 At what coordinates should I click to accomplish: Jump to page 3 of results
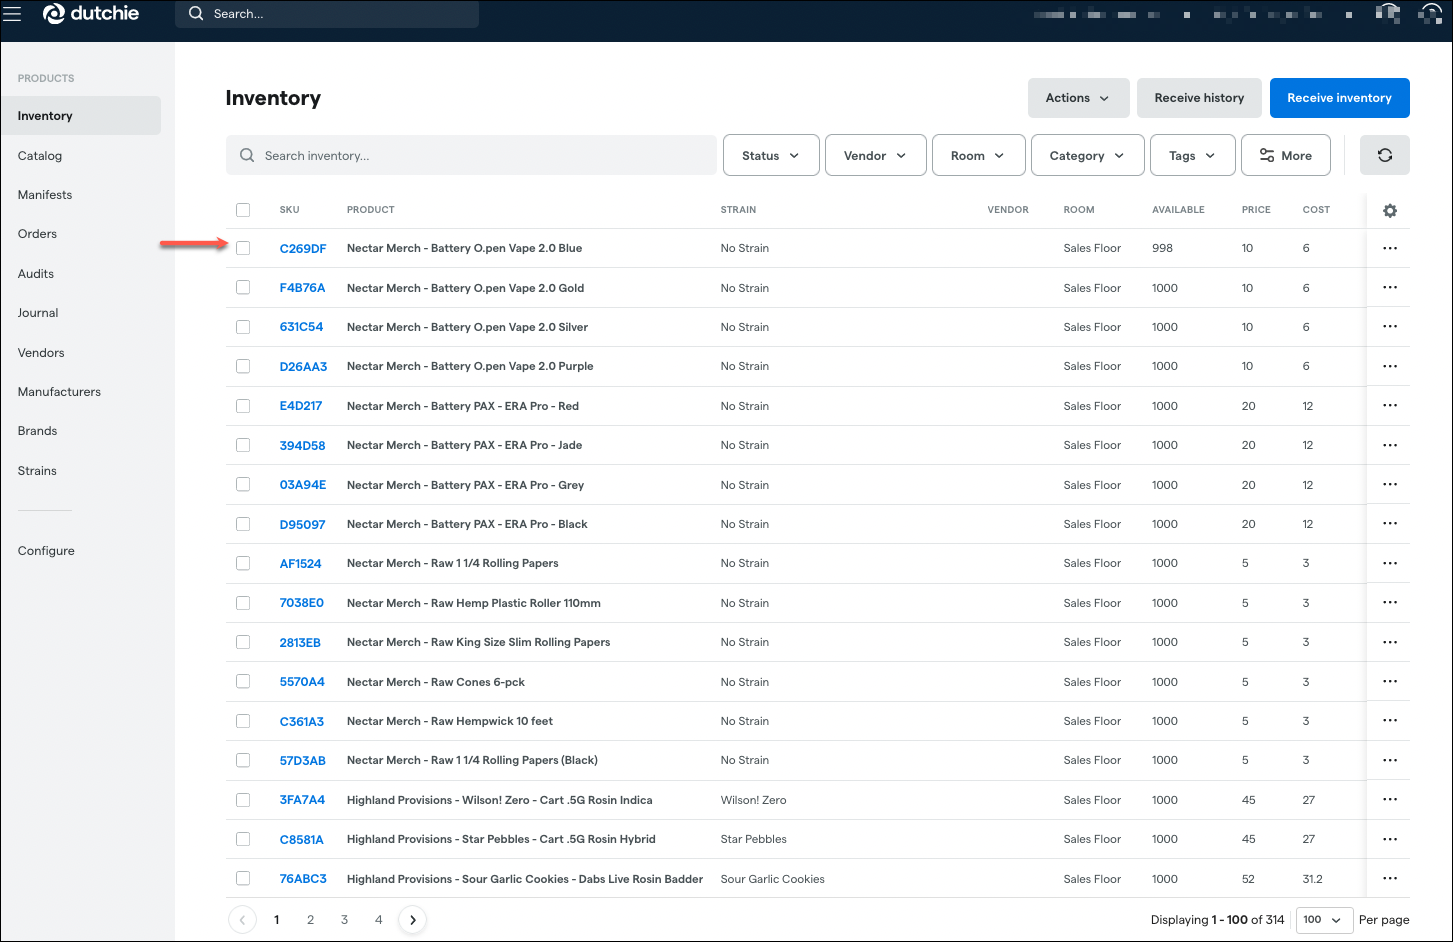tap(344, 919)
